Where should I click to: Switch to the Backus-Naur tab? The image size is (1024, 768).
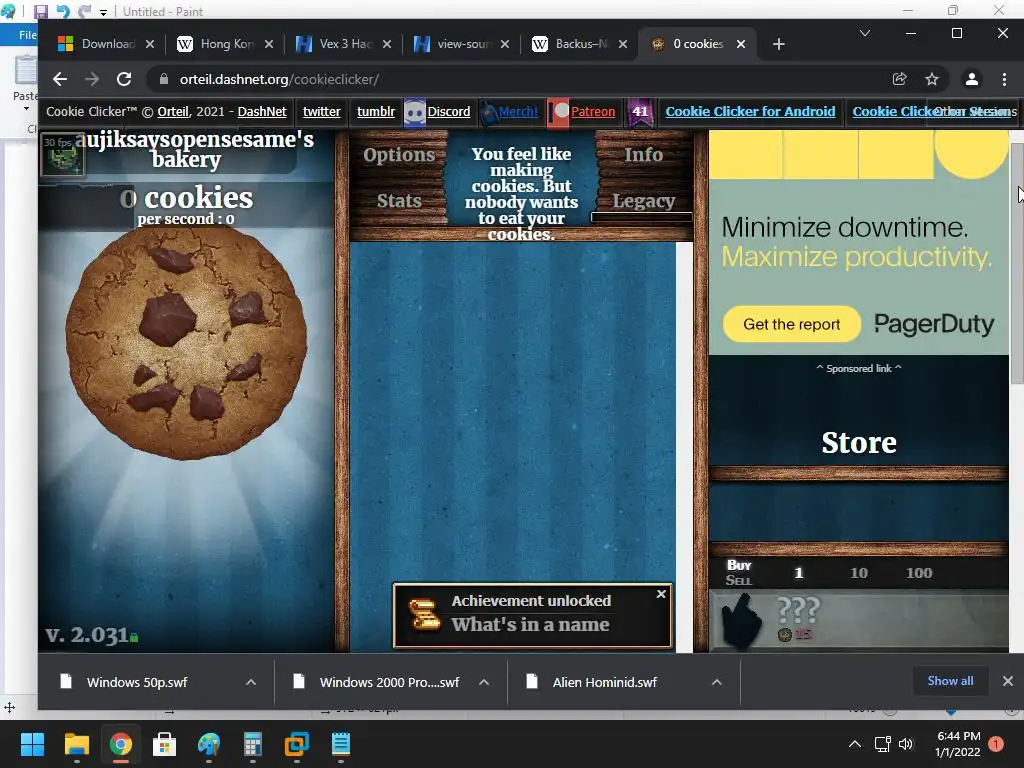pyautogui.click(x=579, y=44)
